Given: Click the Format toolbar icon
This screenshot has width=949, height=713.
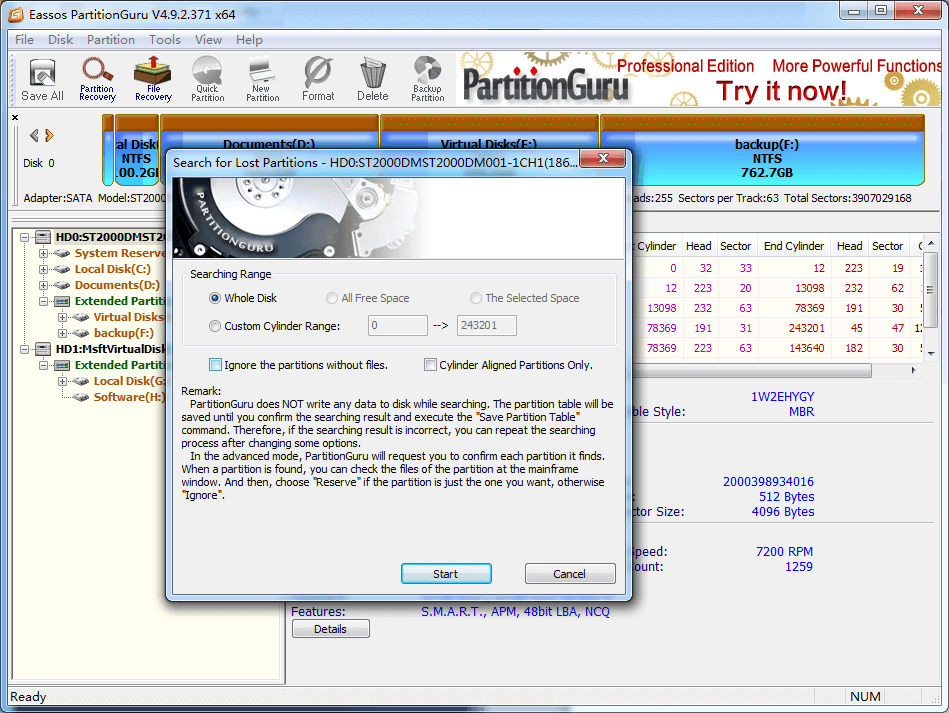Looking at the screenshot, I should coord(318,79).
